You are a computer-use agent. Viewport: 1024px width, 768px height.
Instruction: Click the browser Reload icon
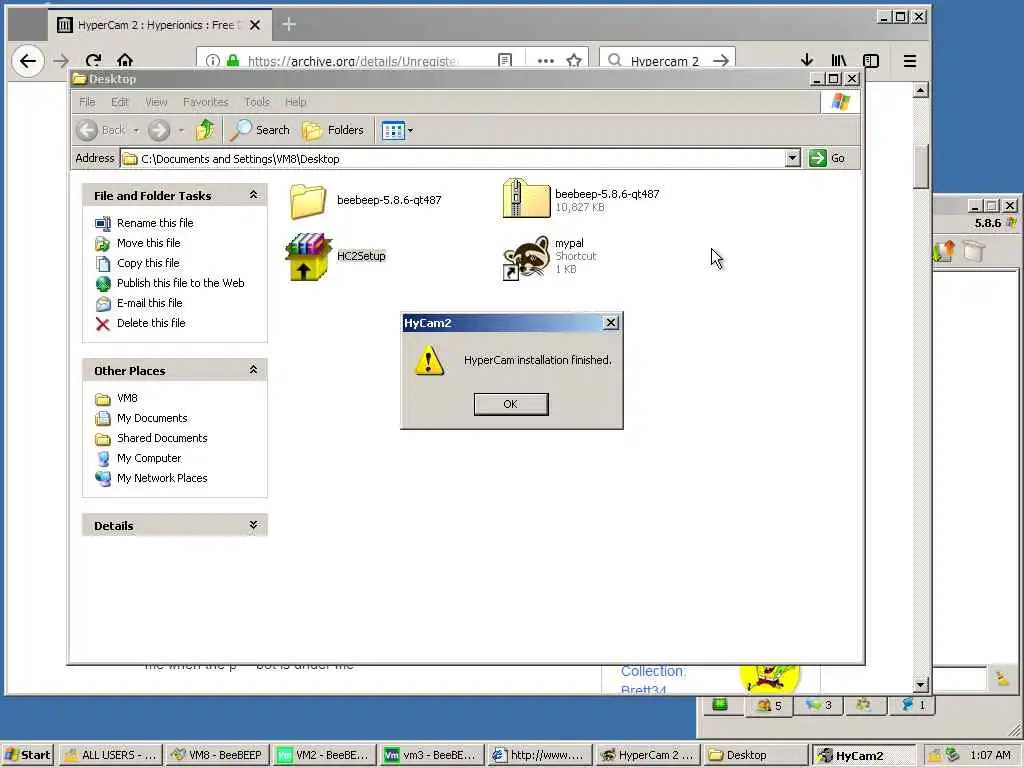coord(93,61)
